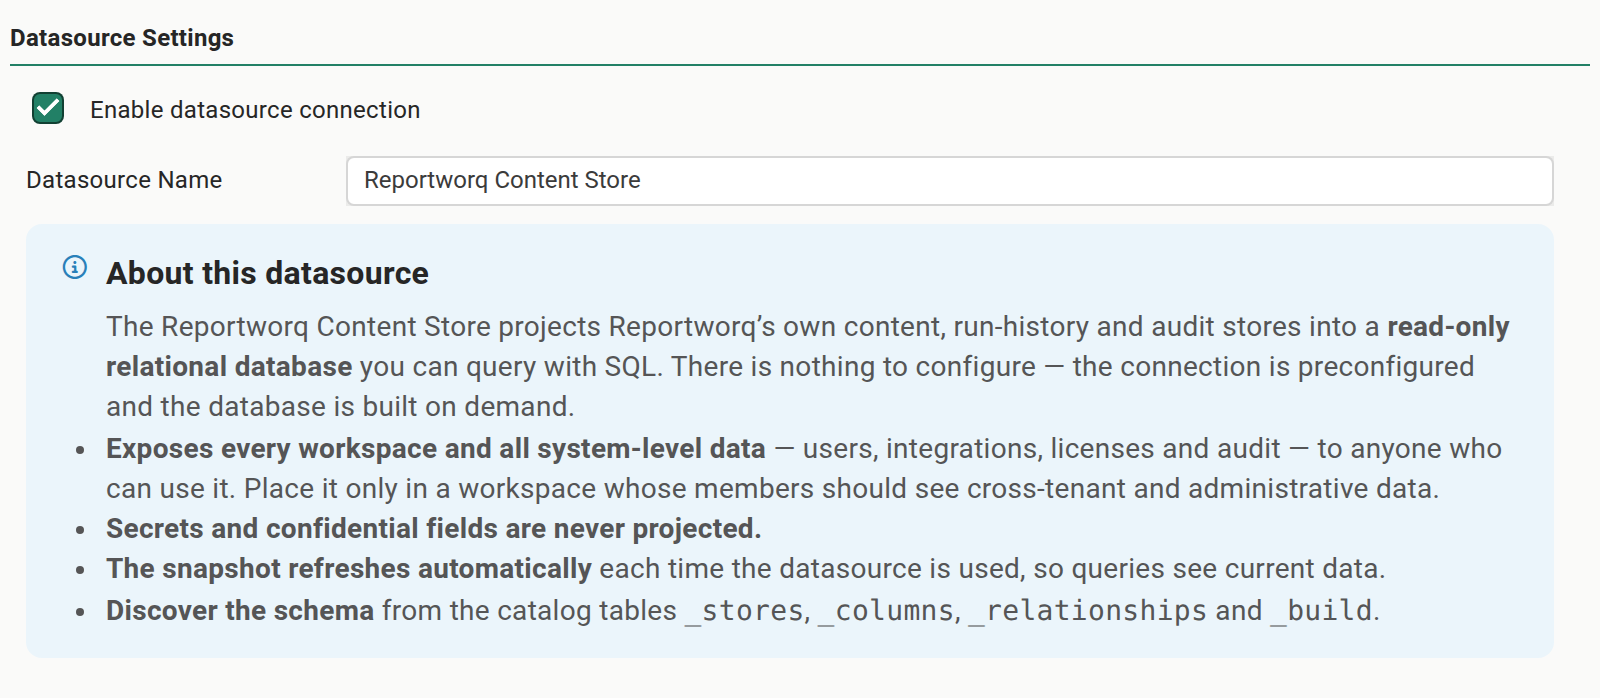
Task: Click the _relationships catalog table name
Action: tap(1088, 610)
